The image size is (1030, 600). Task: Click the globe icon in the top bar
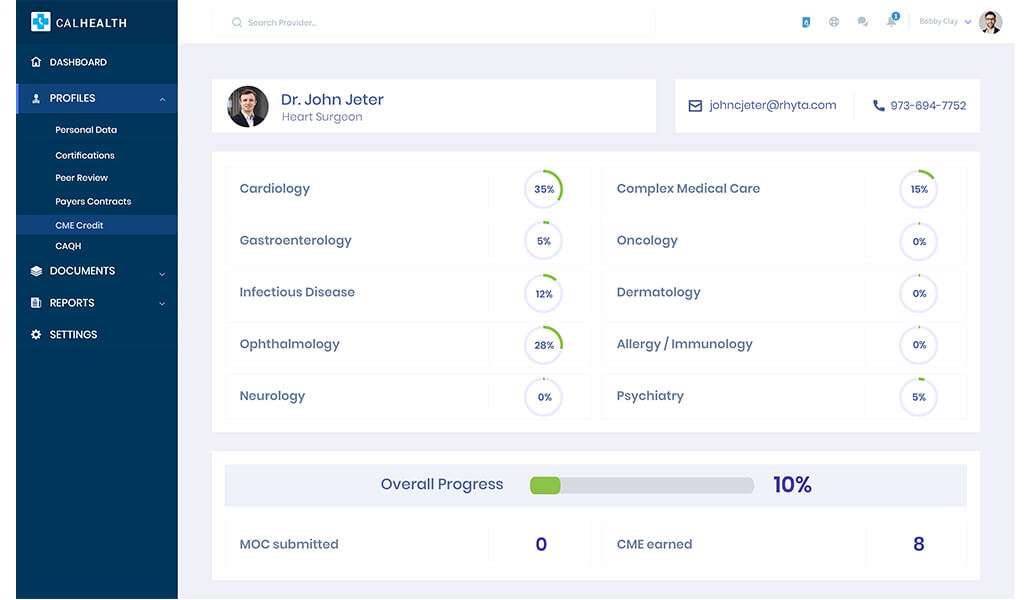834,21
